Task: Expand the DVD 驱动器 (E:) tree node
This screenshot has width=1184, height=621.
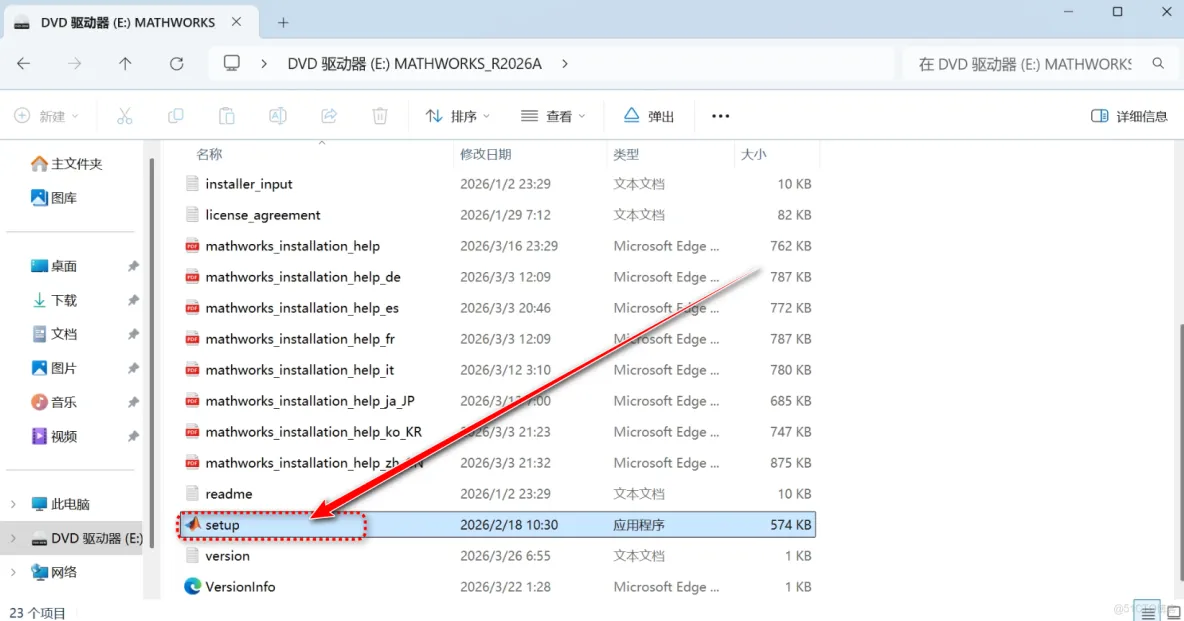Action: (13, 538)
